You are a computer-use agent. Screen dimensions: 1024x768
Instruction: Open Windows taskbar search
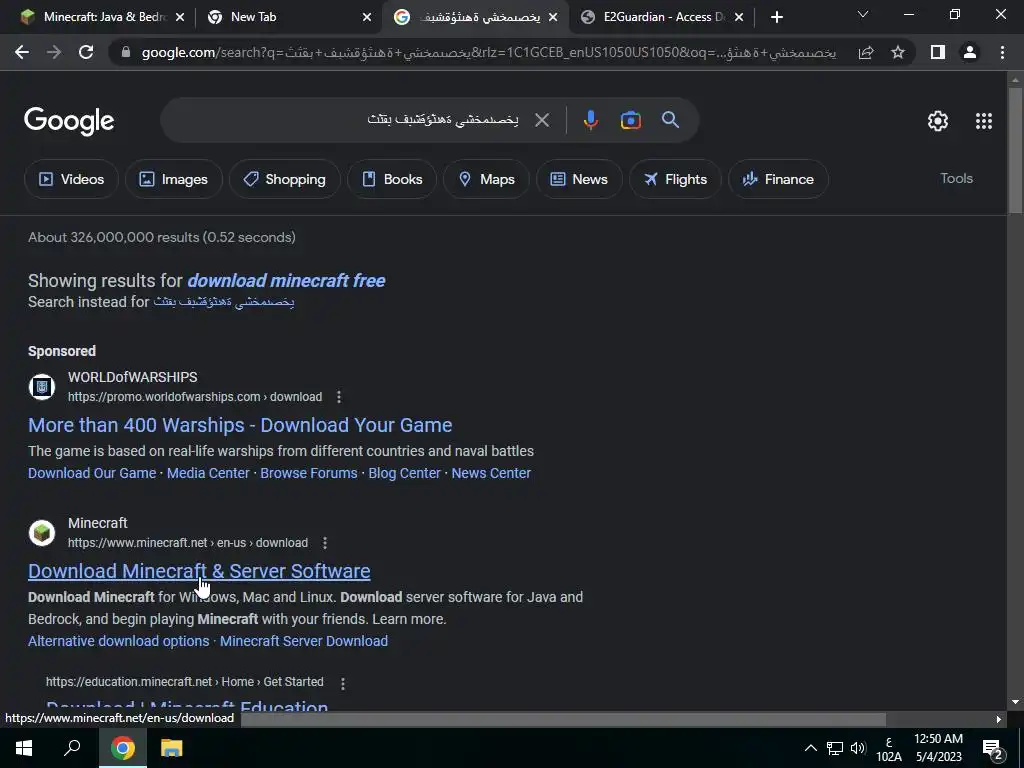(72, 748)
